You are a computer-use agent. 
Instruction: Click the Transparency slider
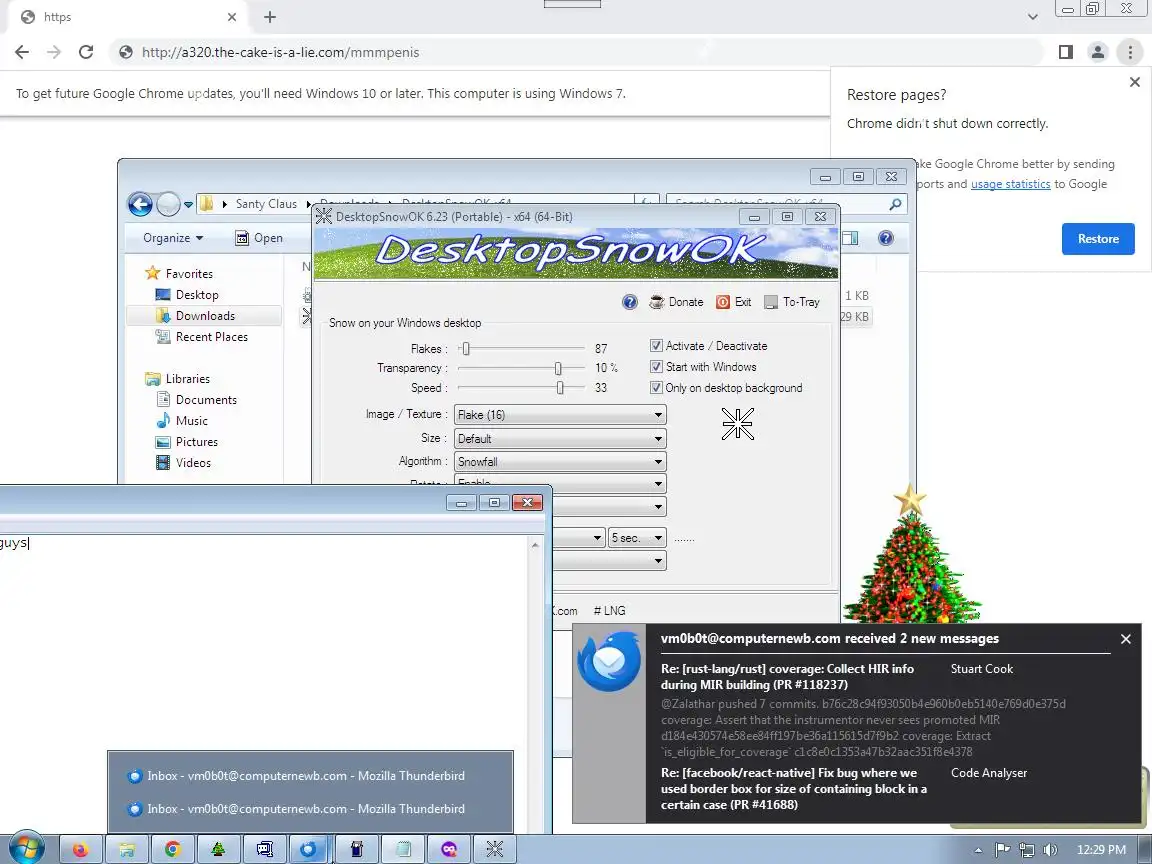(x=521, y=368)
